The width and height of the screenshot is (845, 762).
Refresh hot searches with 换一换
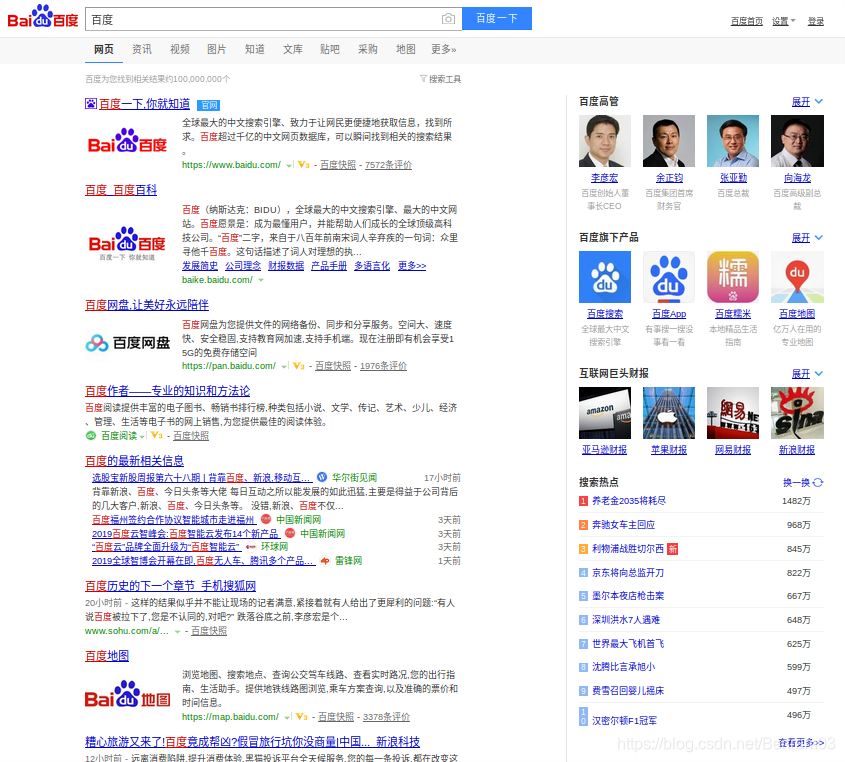click(x=802, y=482)
